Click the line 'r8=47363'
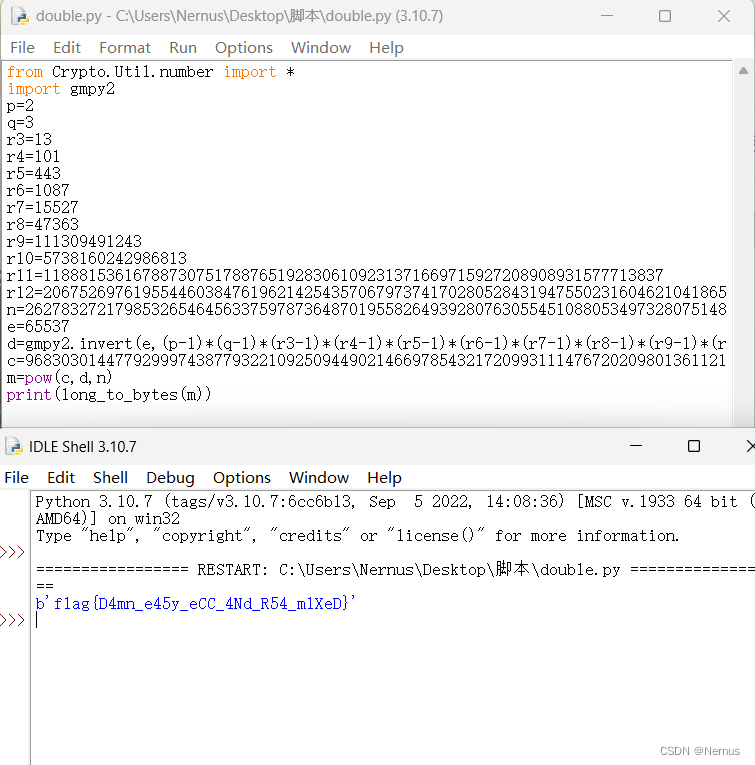 (x=43, y=224)
